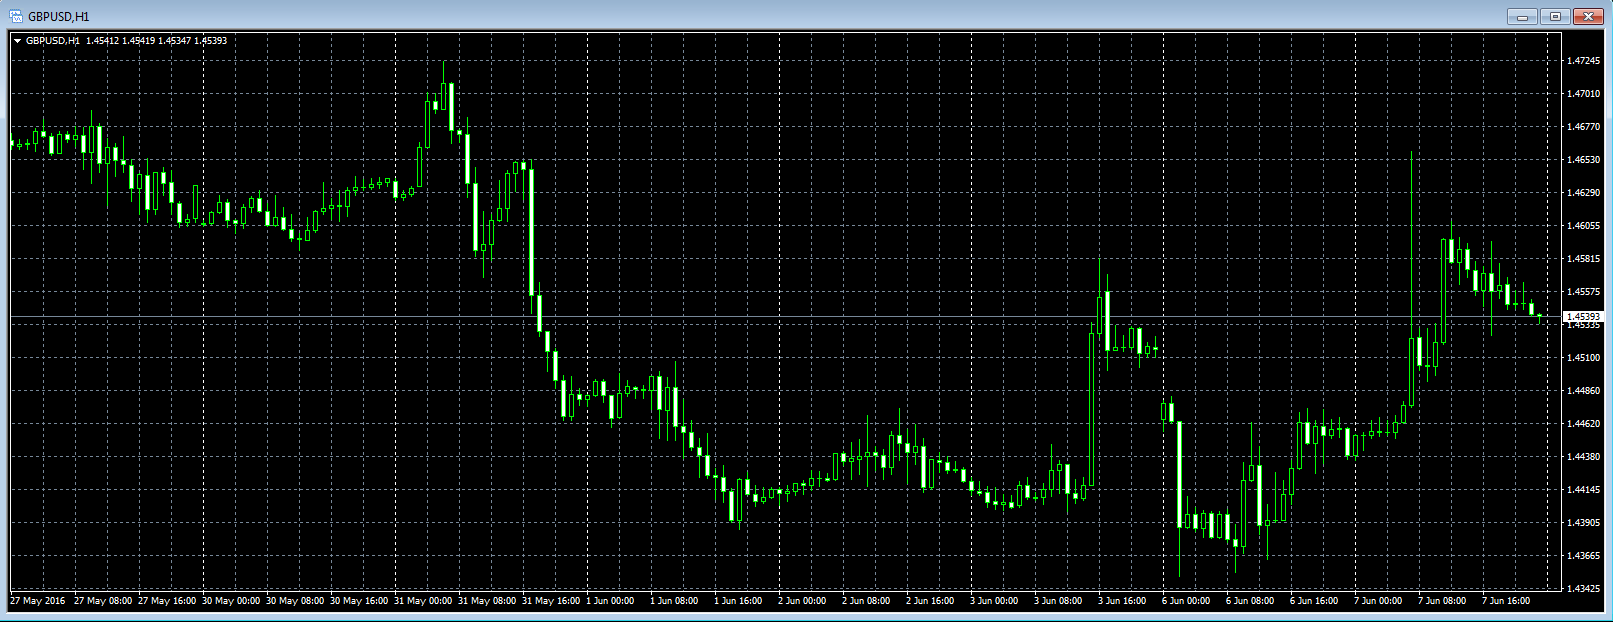Click the 31 May 08:00 time label
The width and height of the screenshot is (1613, 622).
(487, 601)
